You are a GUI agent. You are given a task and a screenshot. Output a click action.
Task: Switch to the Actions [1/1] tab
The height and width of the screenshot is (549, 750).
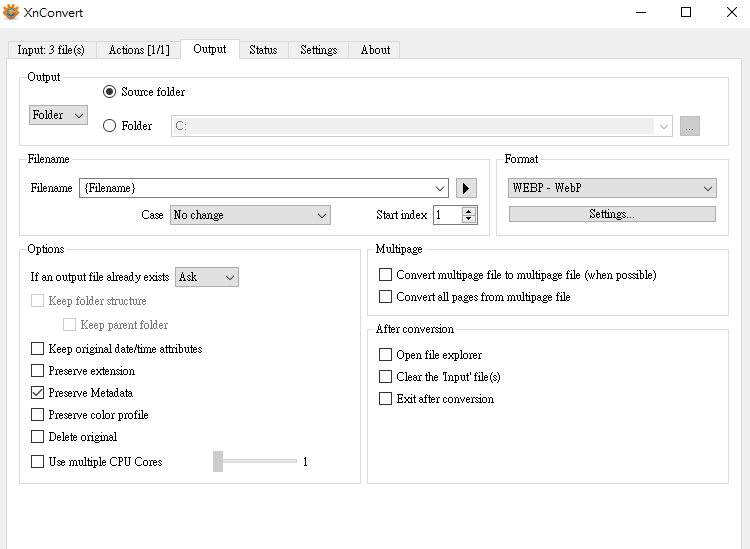click(x=139, y=50)
